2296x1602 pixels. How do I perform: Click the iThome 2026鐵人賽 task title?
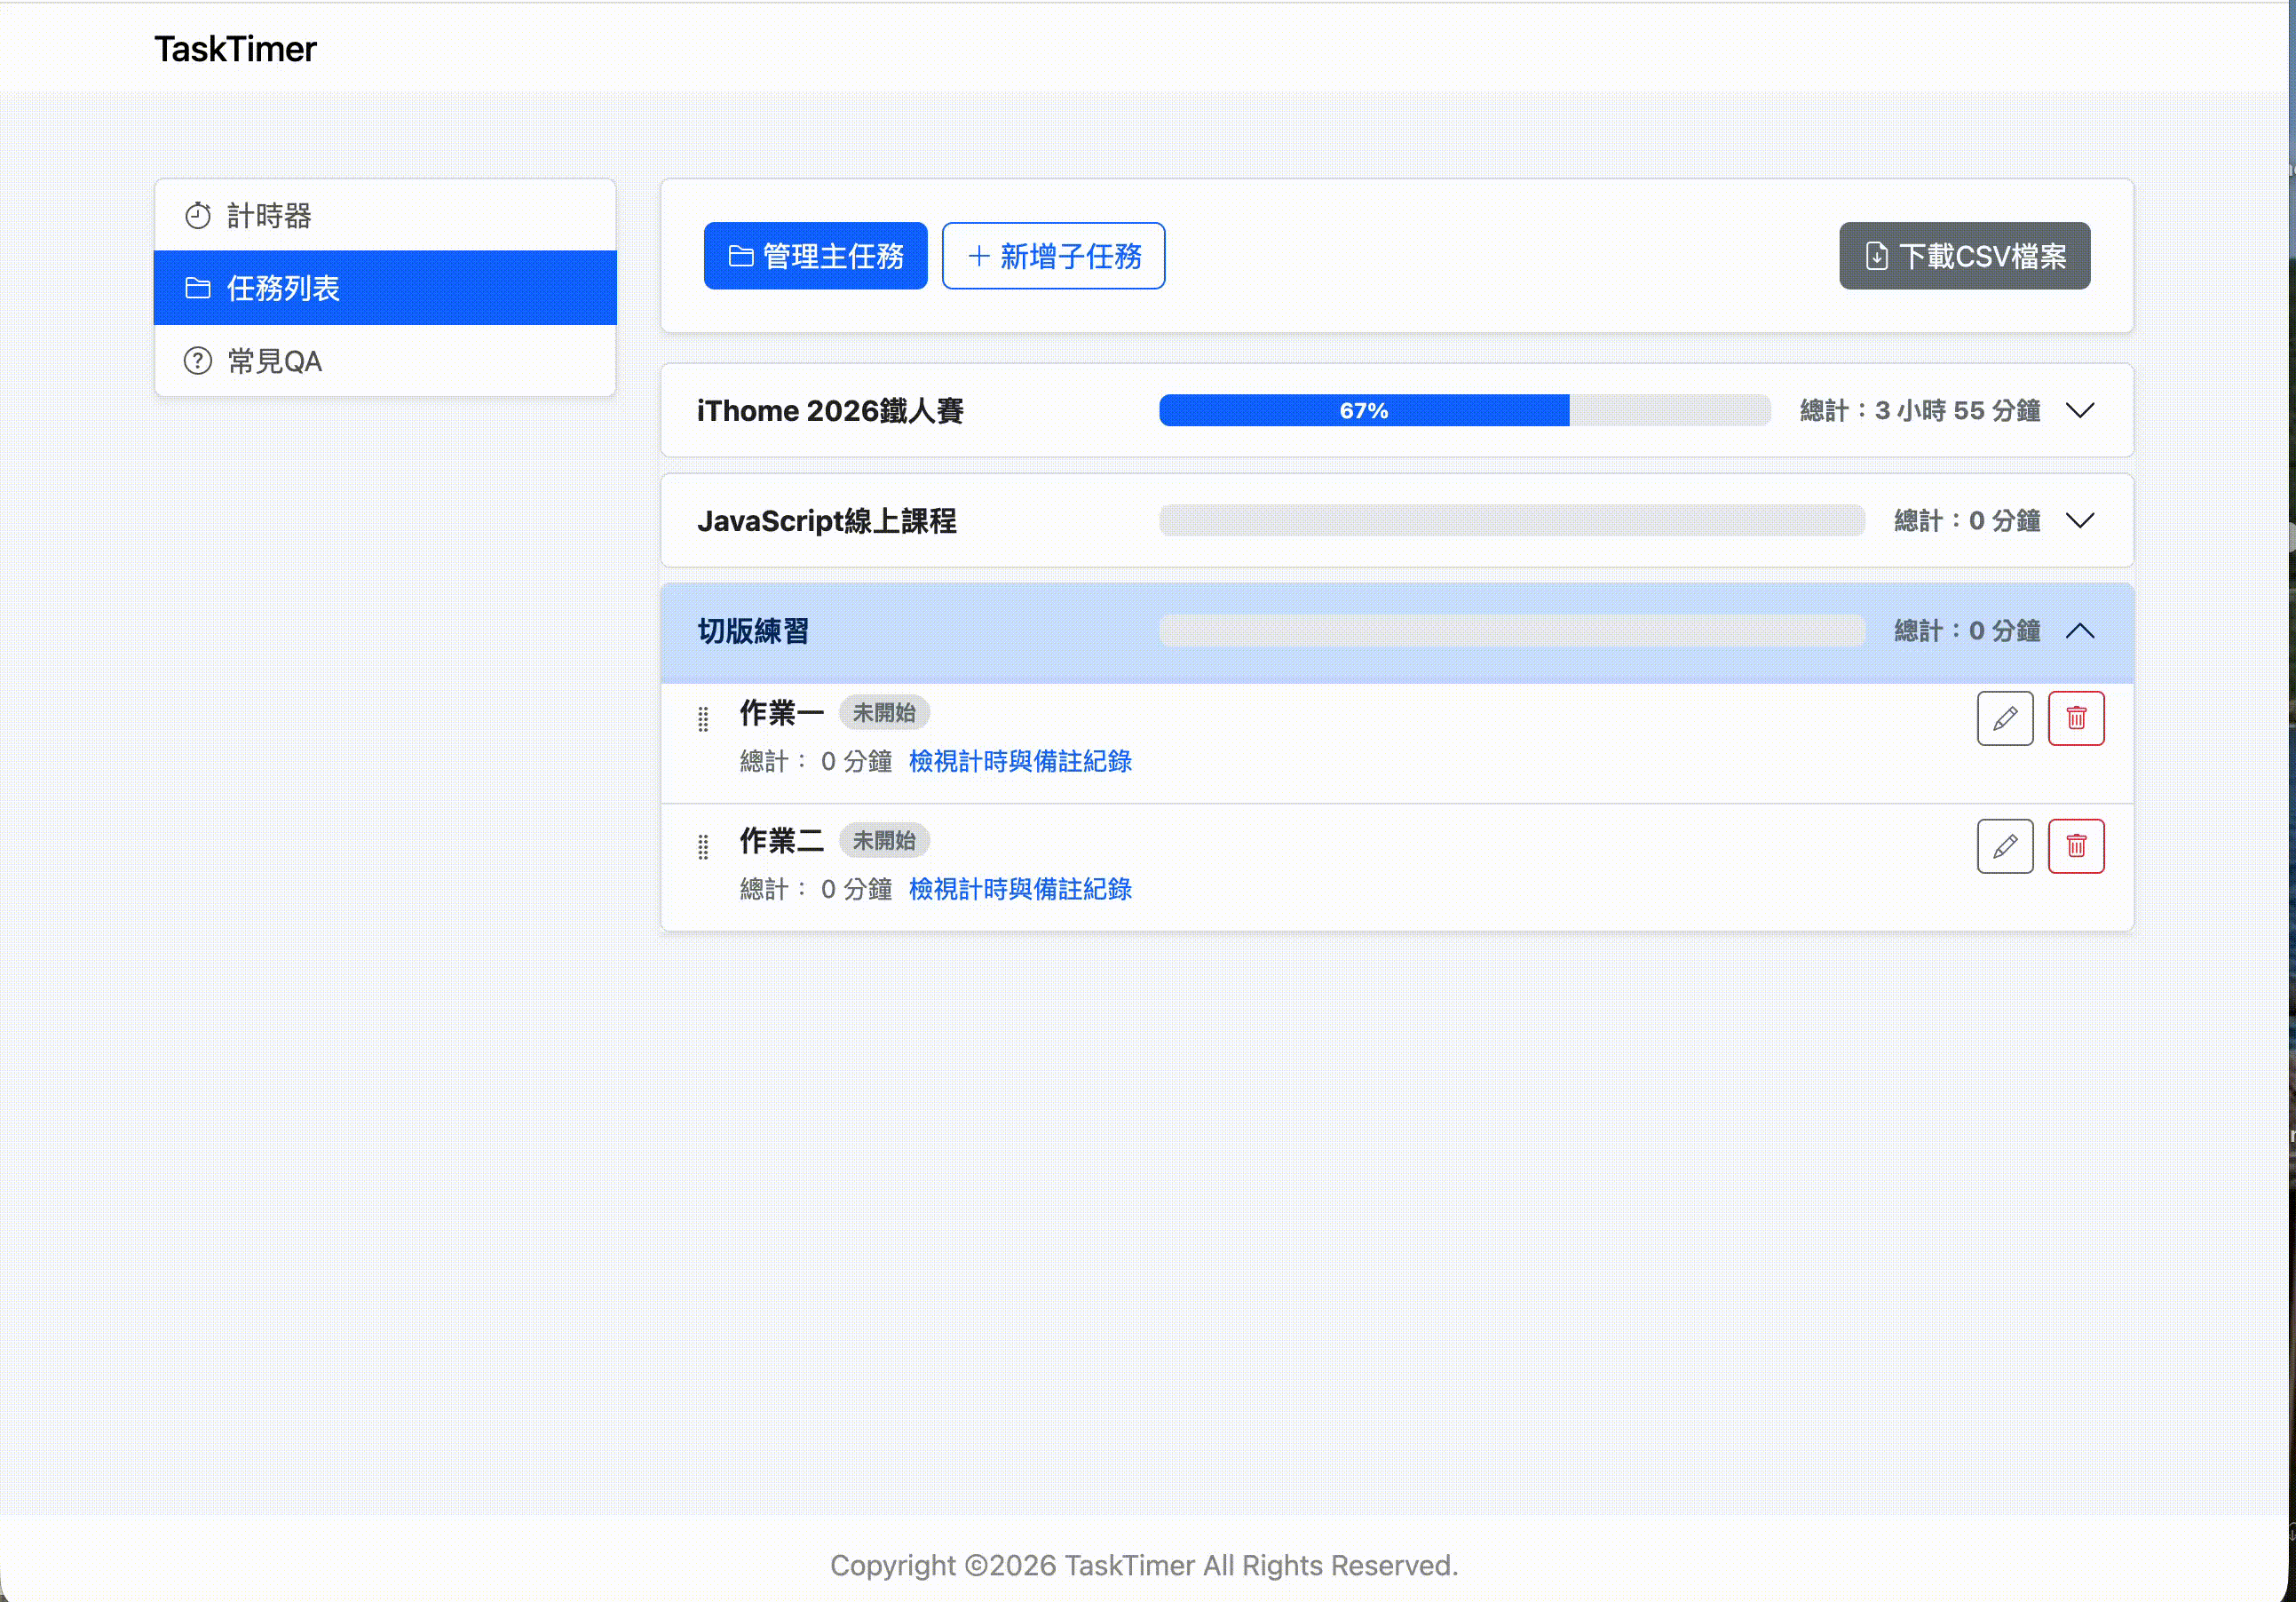830,411
